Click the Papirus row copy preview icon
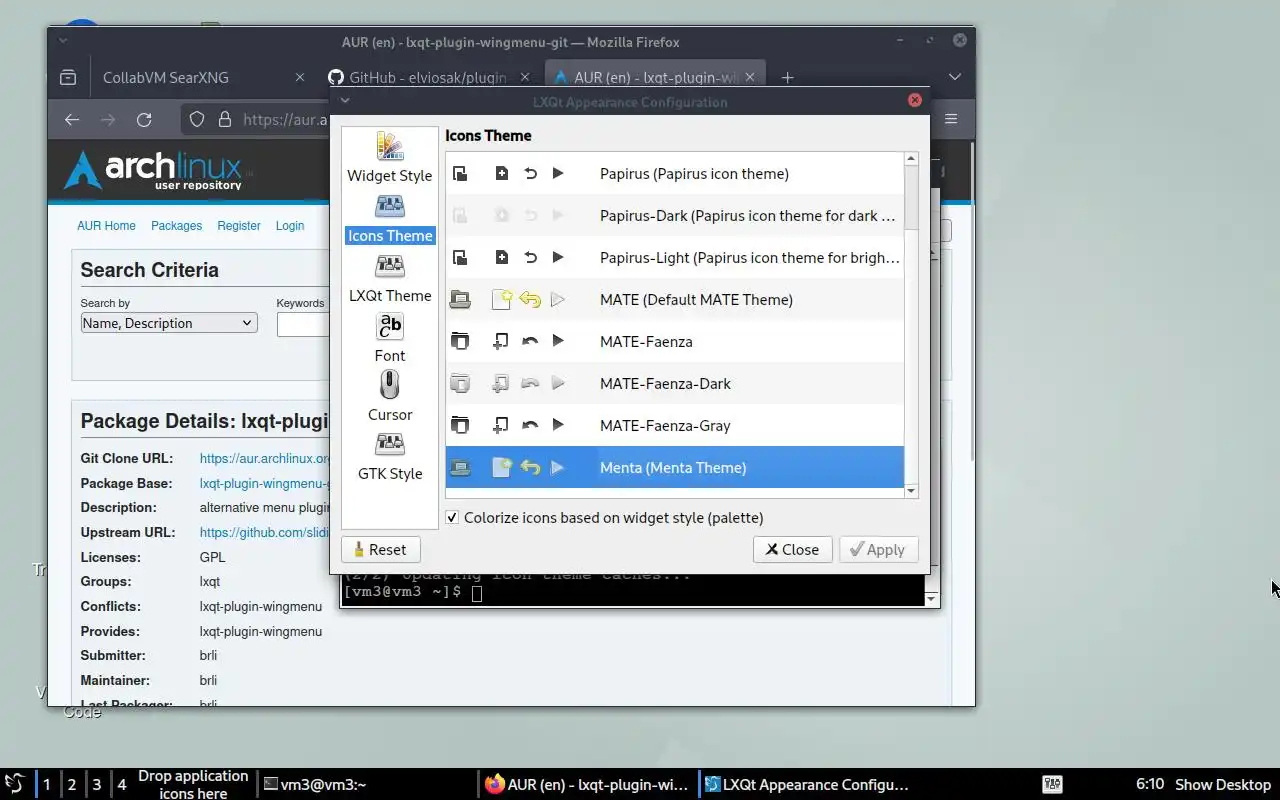1280x800 pixels. tap(460, 173)
